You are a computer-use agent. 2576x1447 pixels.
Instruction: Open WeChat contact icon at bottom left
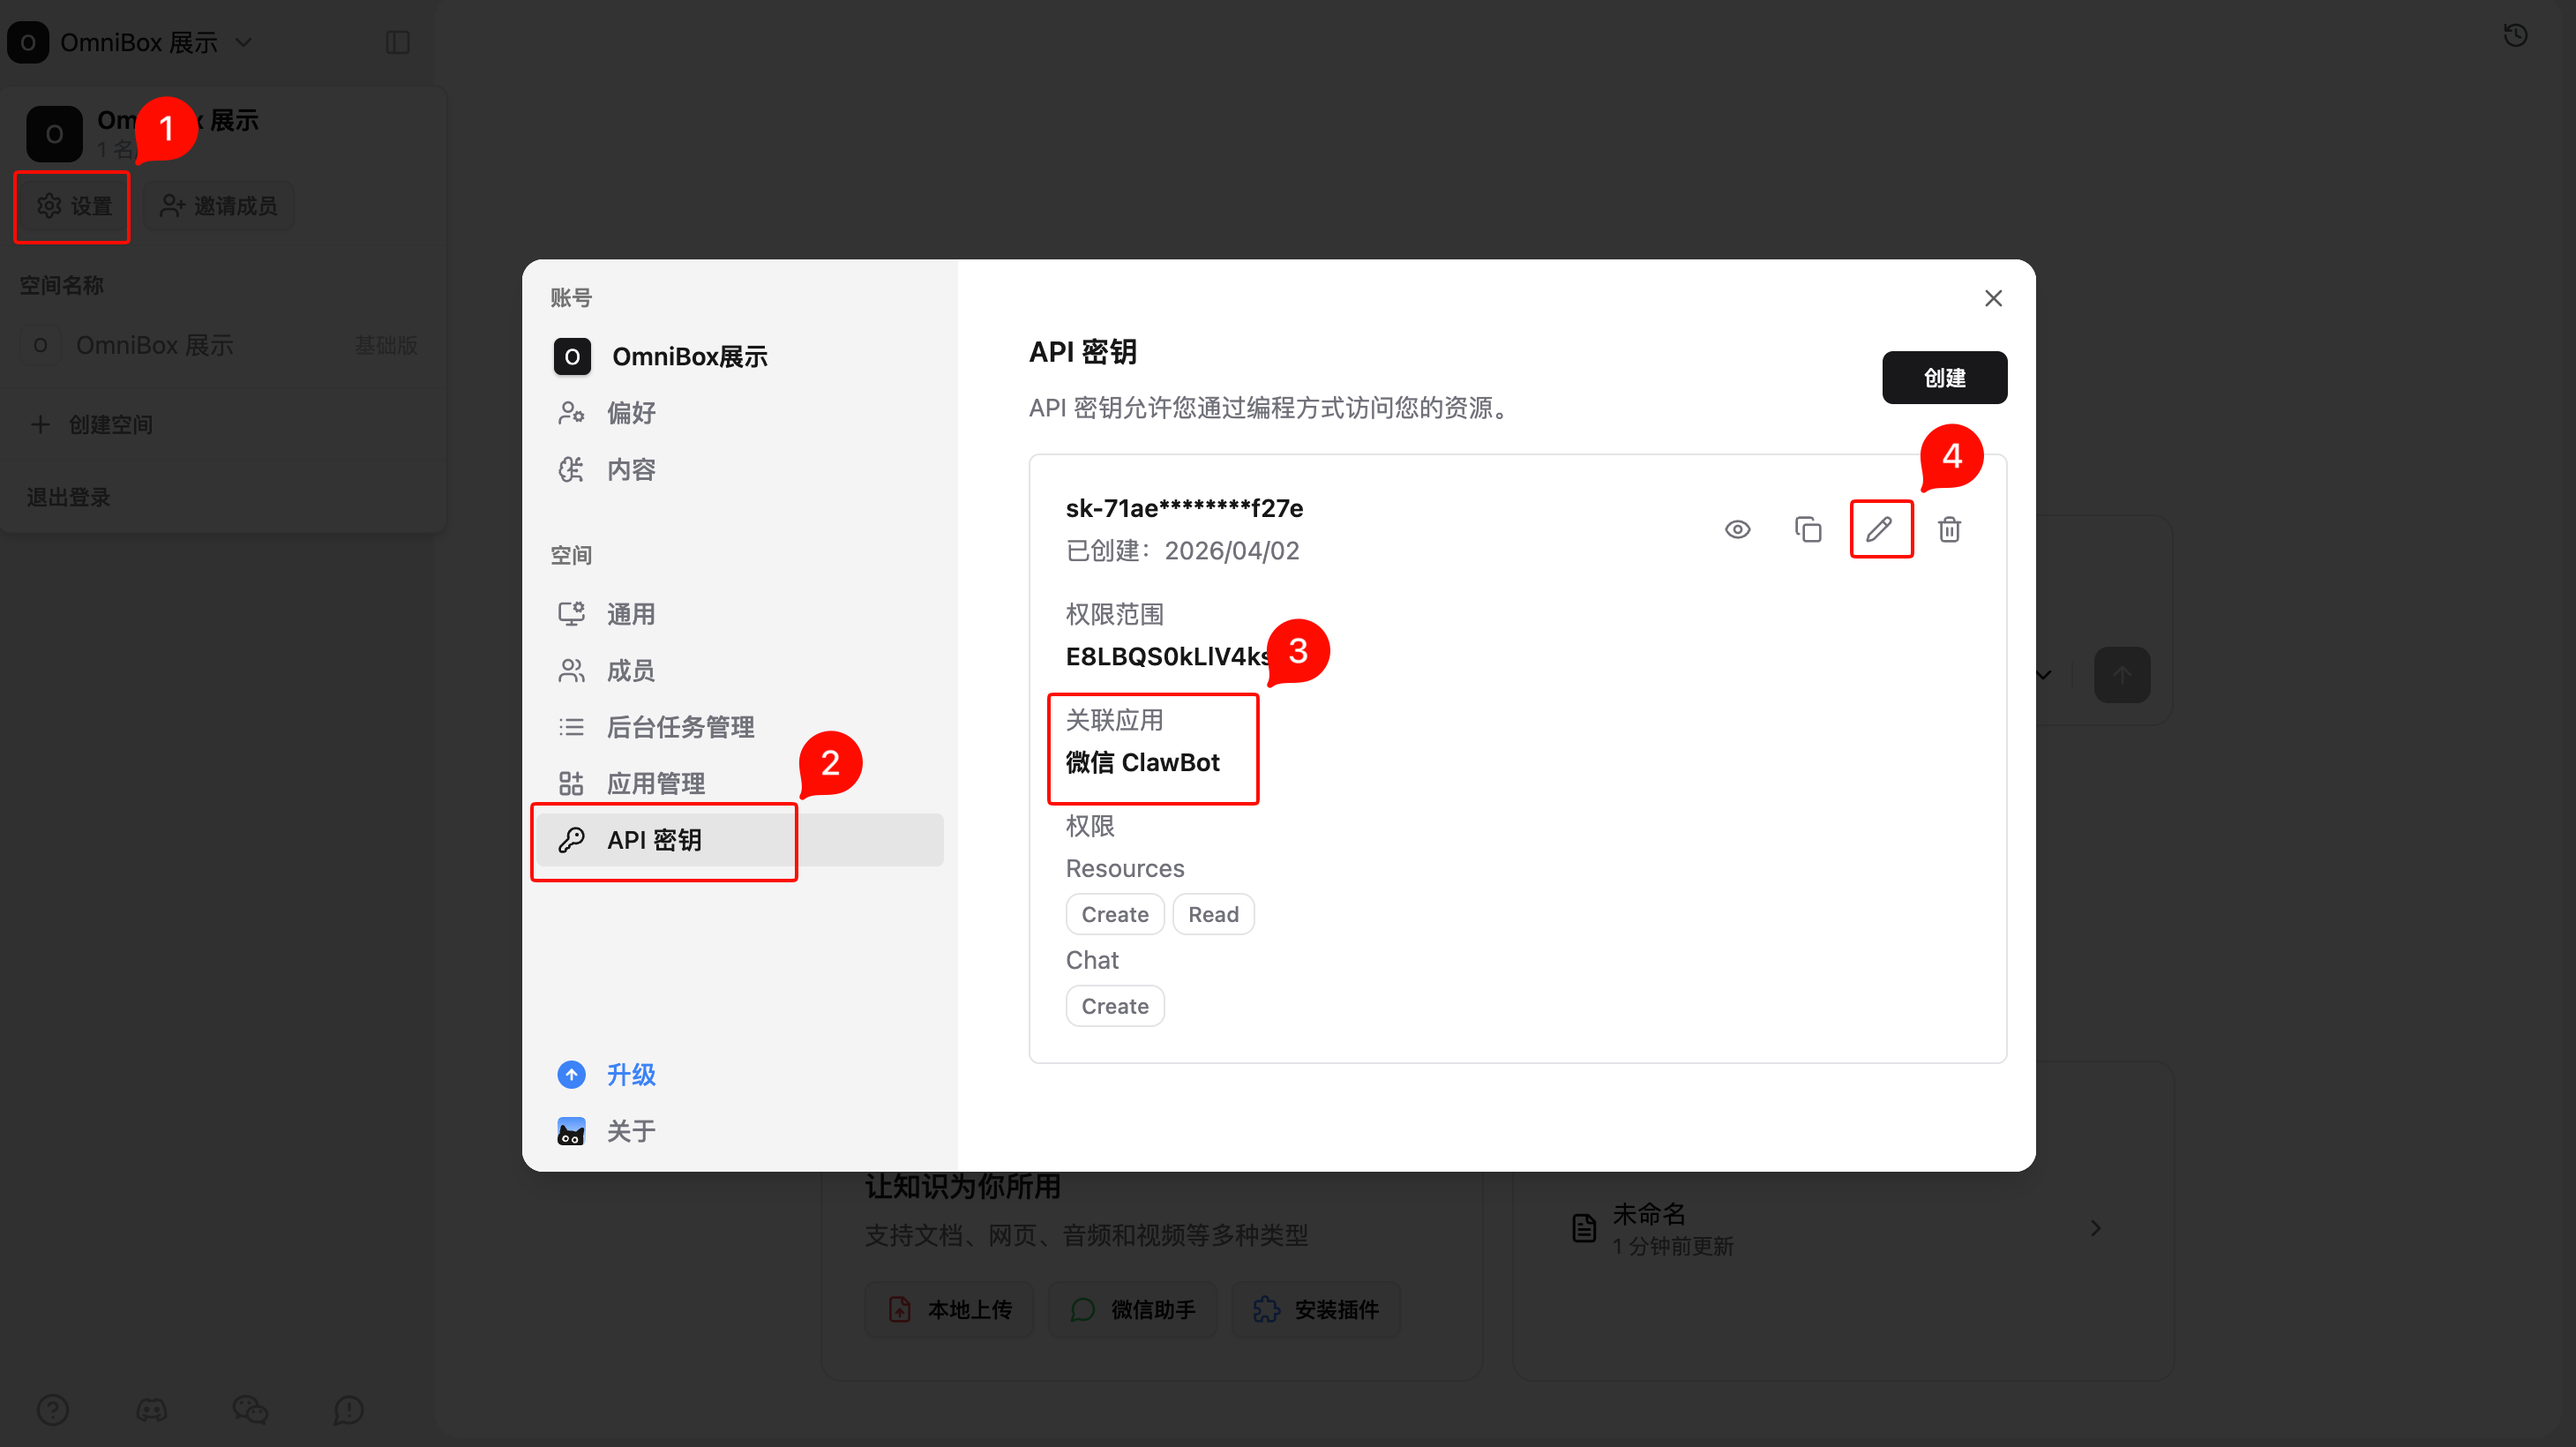click(249, 1410)
